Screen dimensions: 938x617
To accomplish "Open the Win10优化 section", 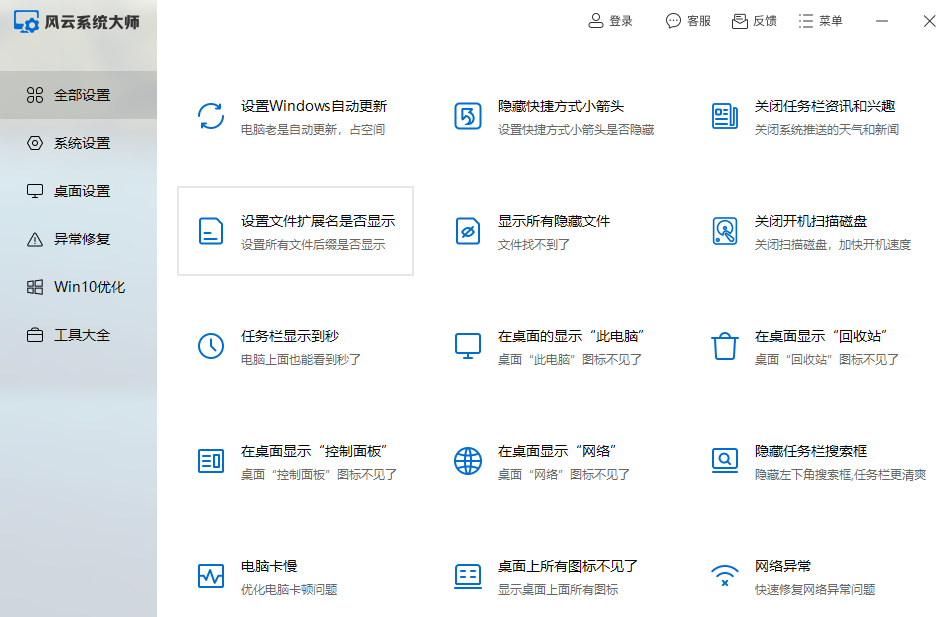I will pos(78,287).
